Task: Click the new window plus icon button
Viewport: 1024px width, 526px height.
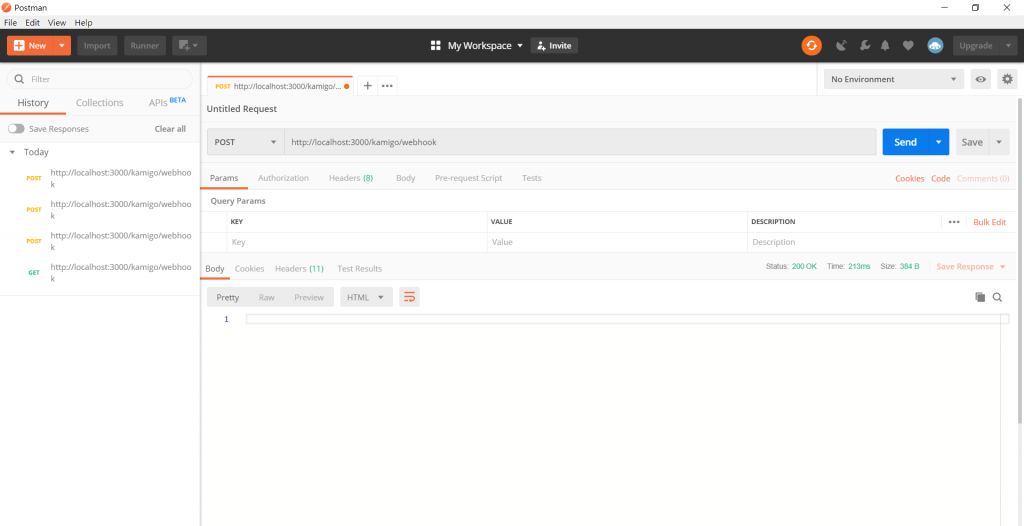Action: (x=189, y=46)
